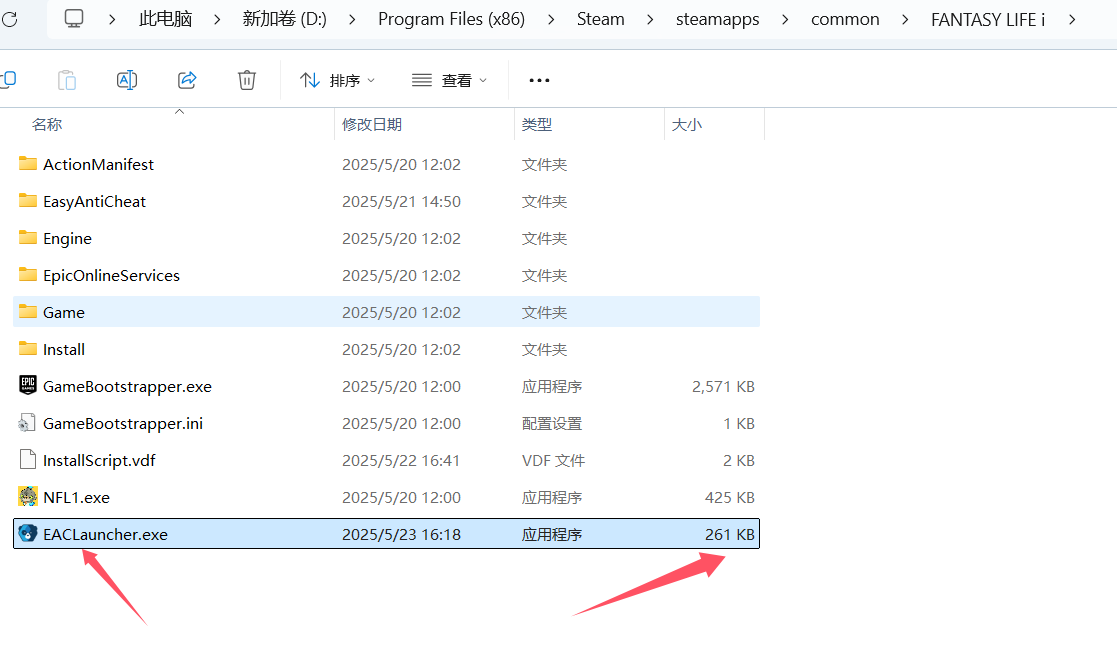The image size is (1117, 654).
Task: Click the NFL1.exe game icon
Action: (x=28, y=497)
